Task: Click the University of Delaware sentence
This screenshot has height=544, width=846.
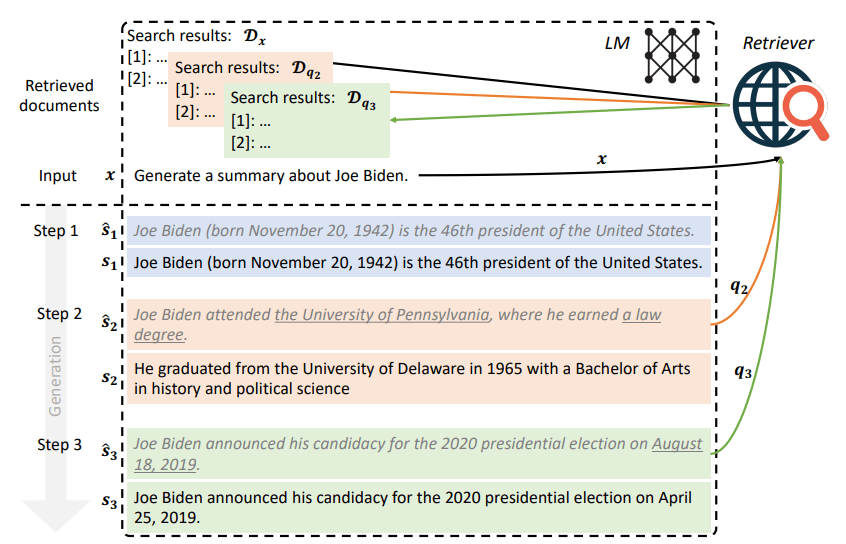Action: [x=412, y=379]
